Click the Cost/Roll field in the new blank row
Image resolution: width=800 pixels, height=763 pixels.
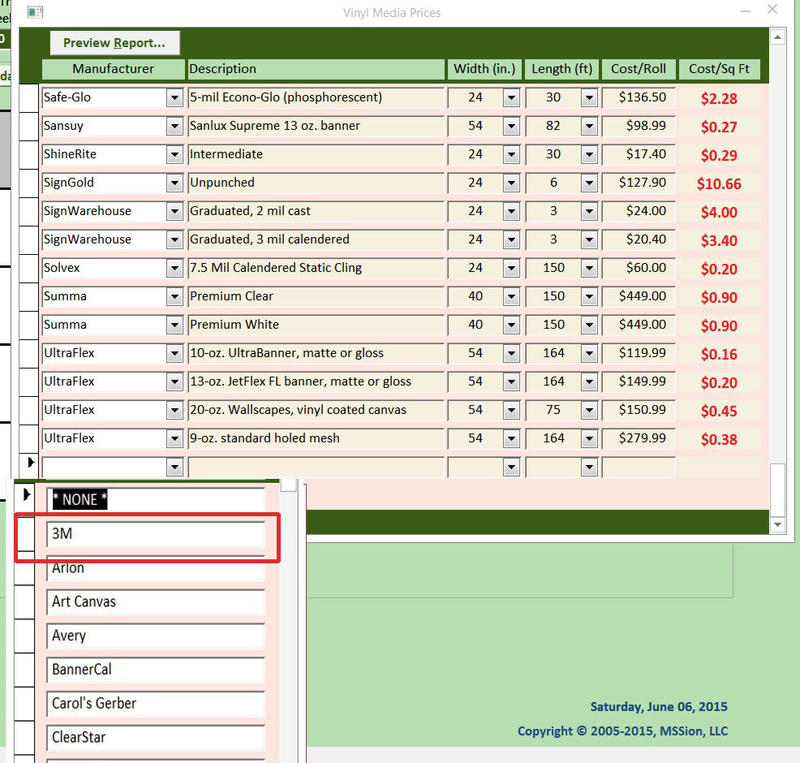point(639,466)
